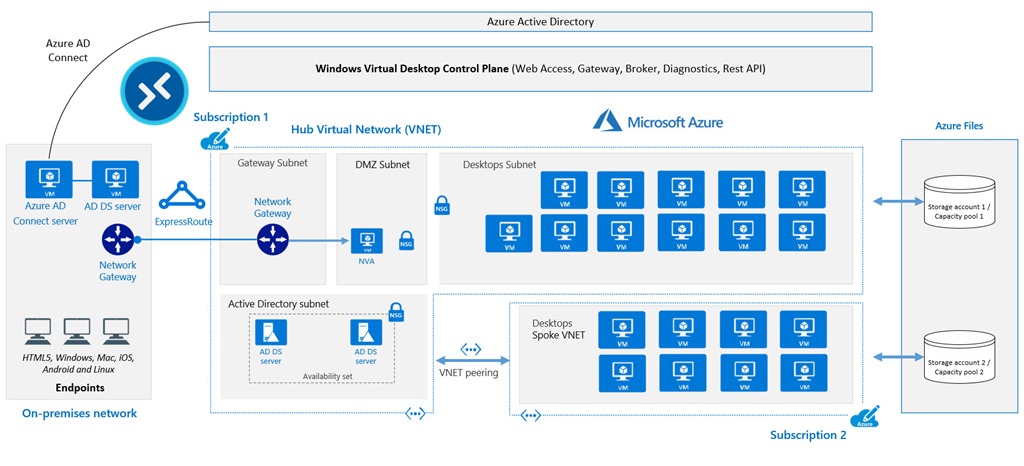
Task: Select the Storage account 1 cylinder
Action: tap(955, 201)
